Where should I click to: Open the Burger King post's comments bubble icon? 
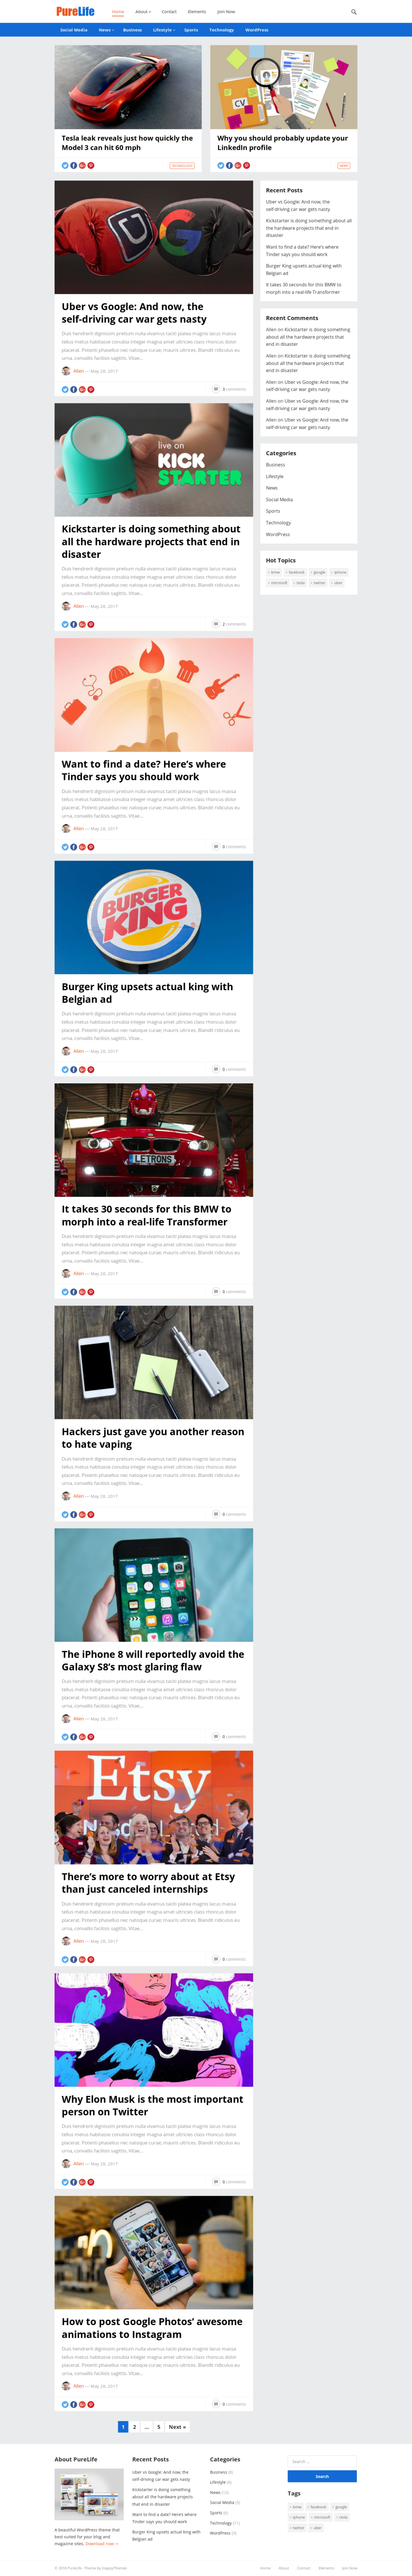click(216, 1069)
